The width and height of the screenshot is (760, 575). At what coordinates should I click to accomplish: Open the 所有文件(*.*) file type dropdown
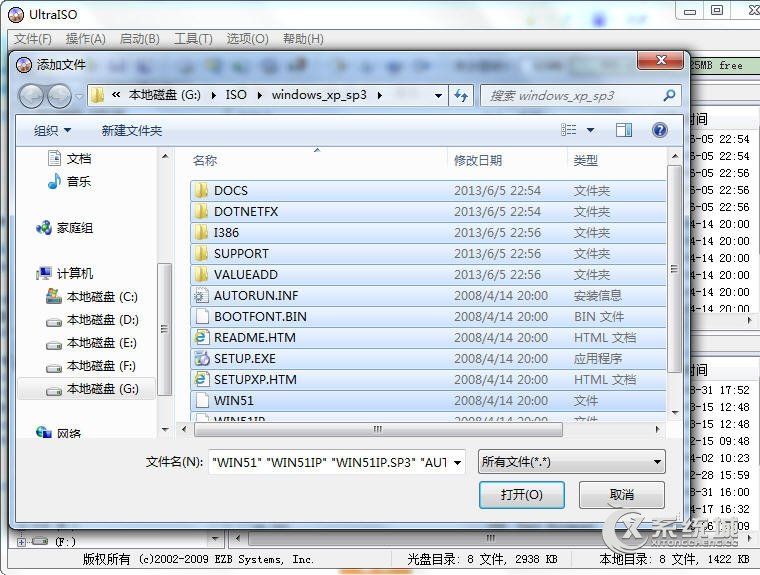(x=571, y=462)
